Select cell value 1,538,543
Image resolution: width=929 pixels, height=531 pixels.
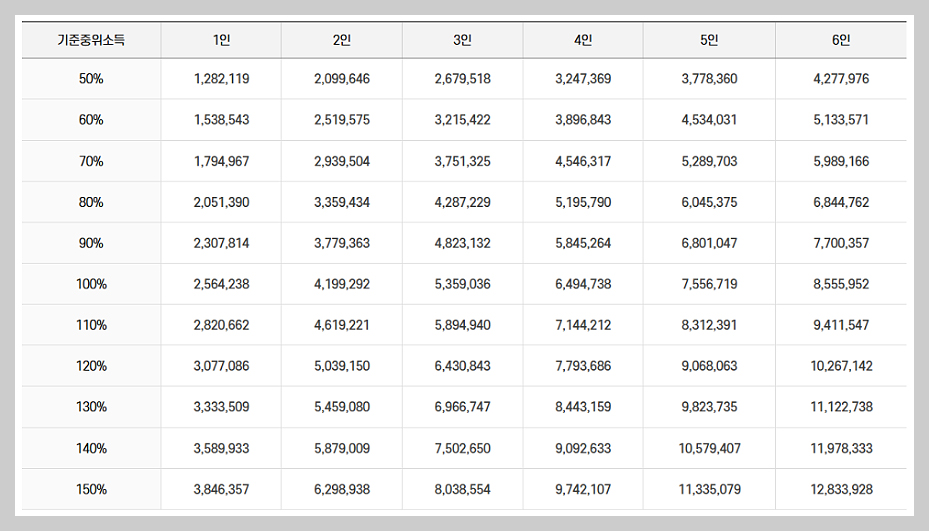click(x=222, y=120)
